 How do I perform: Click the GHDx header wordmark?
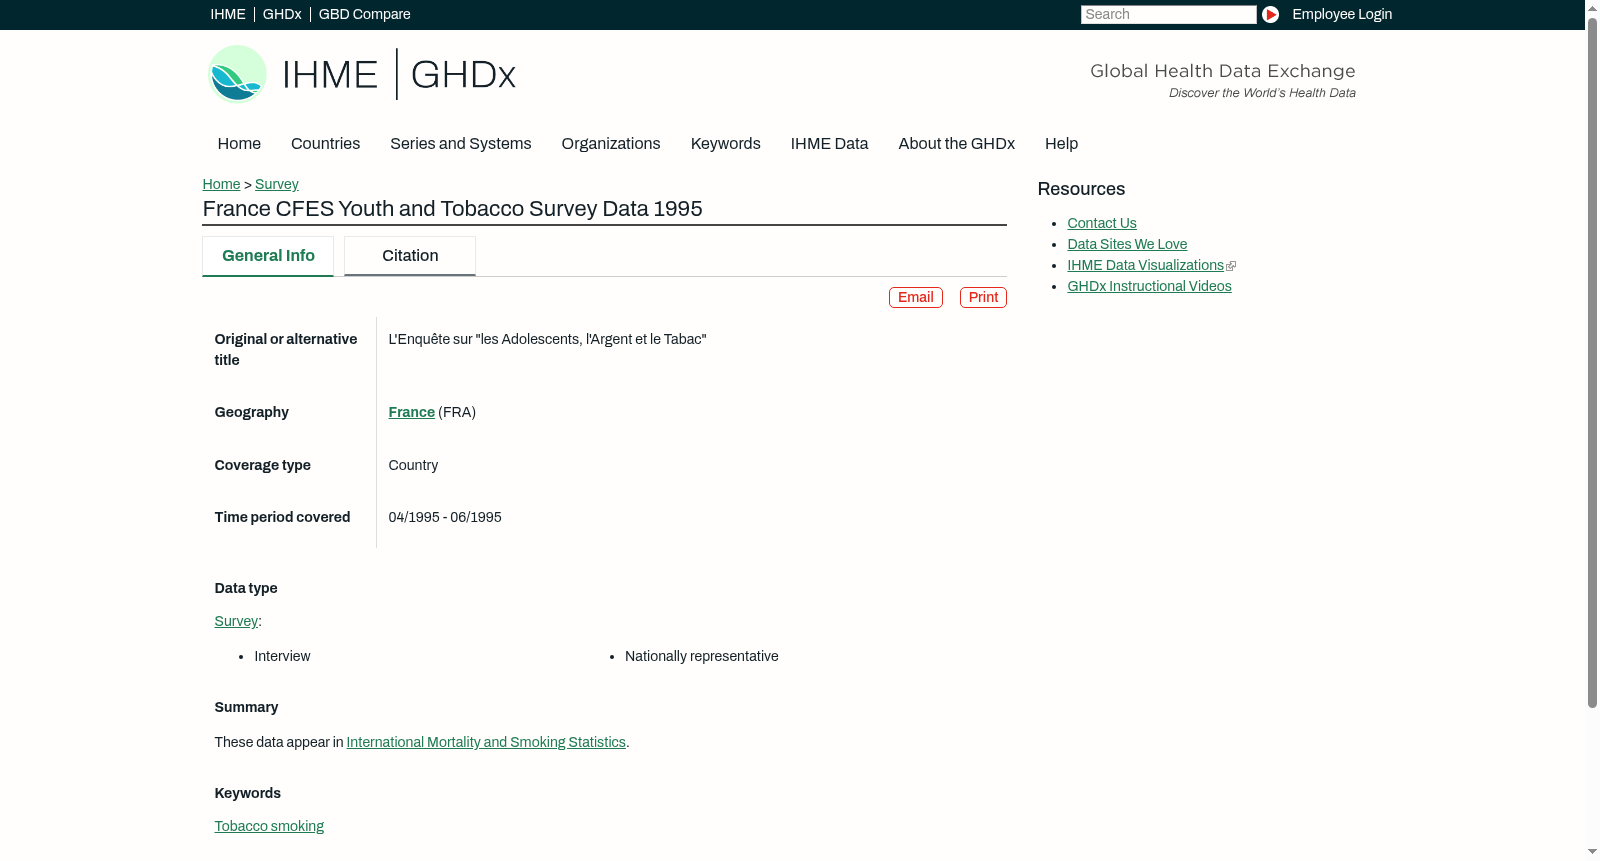463,75
